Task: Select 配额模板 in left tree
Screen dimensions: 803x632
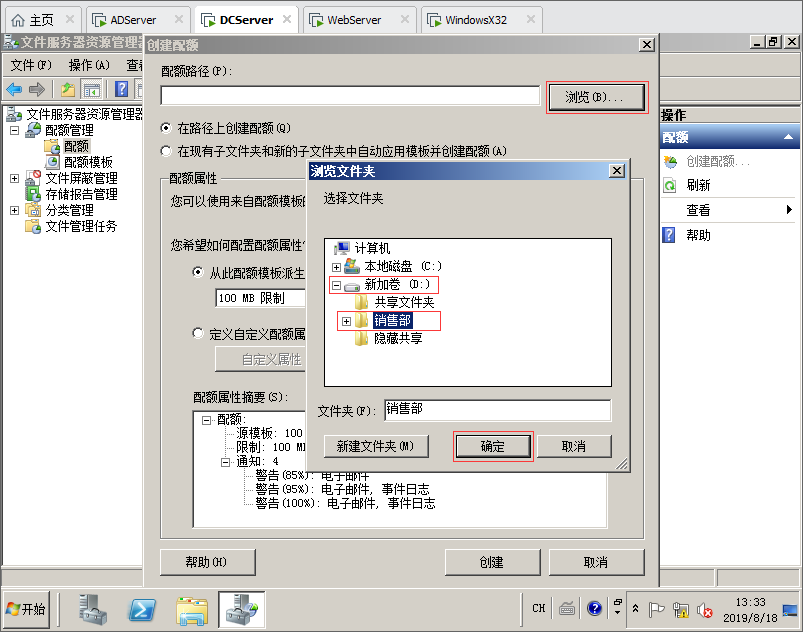Action: (x=88, y=162)
